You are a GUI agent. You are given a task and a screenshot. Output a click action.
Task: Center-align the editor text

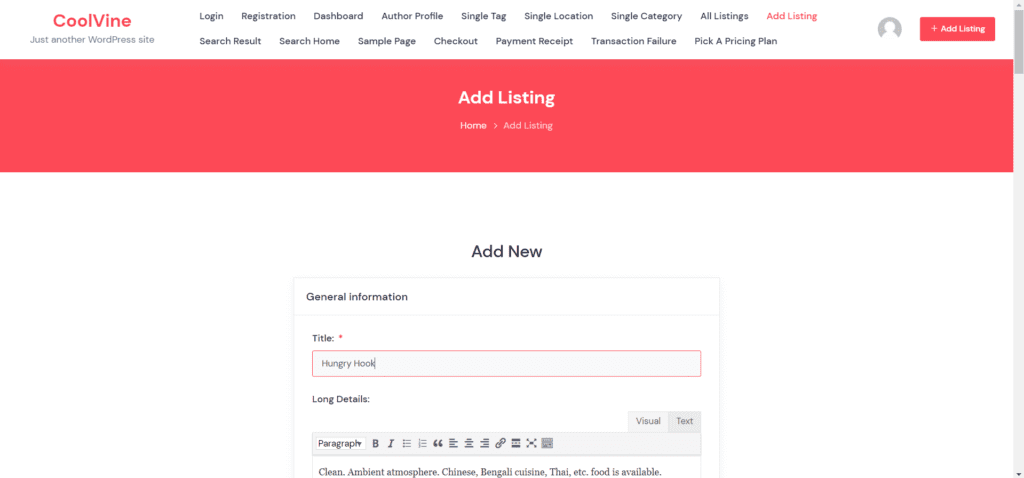[469, 443]
